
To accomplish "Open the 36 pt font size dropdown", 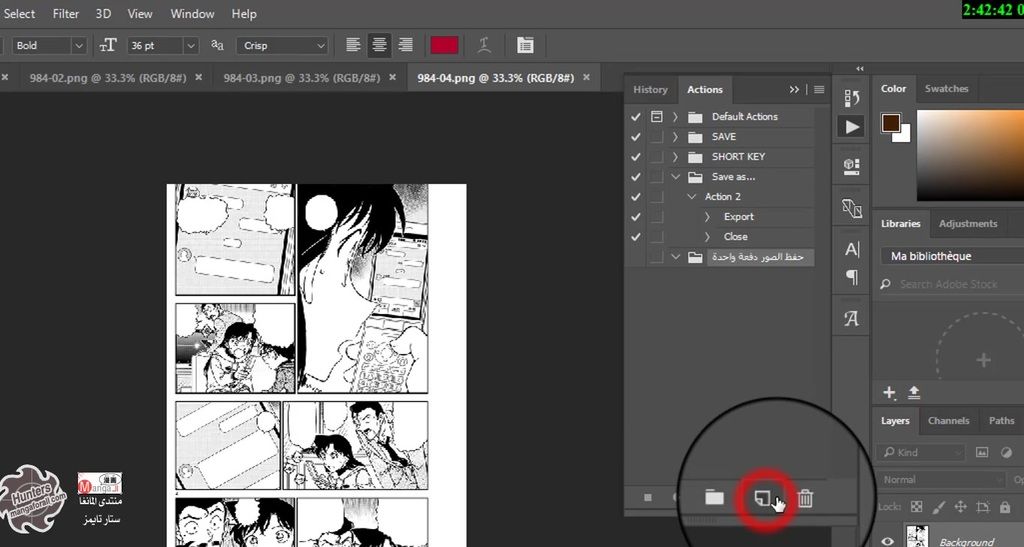I will (x=191, y=46).
